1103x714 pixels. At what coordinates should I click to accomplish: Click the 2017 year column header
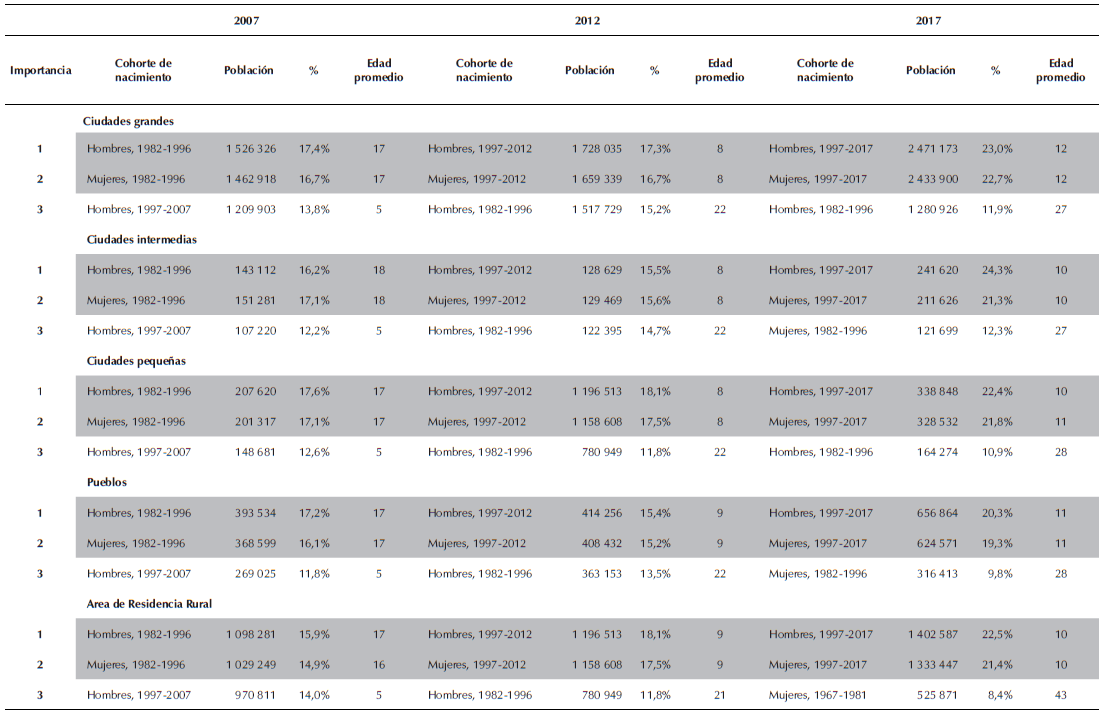point(928,20)
